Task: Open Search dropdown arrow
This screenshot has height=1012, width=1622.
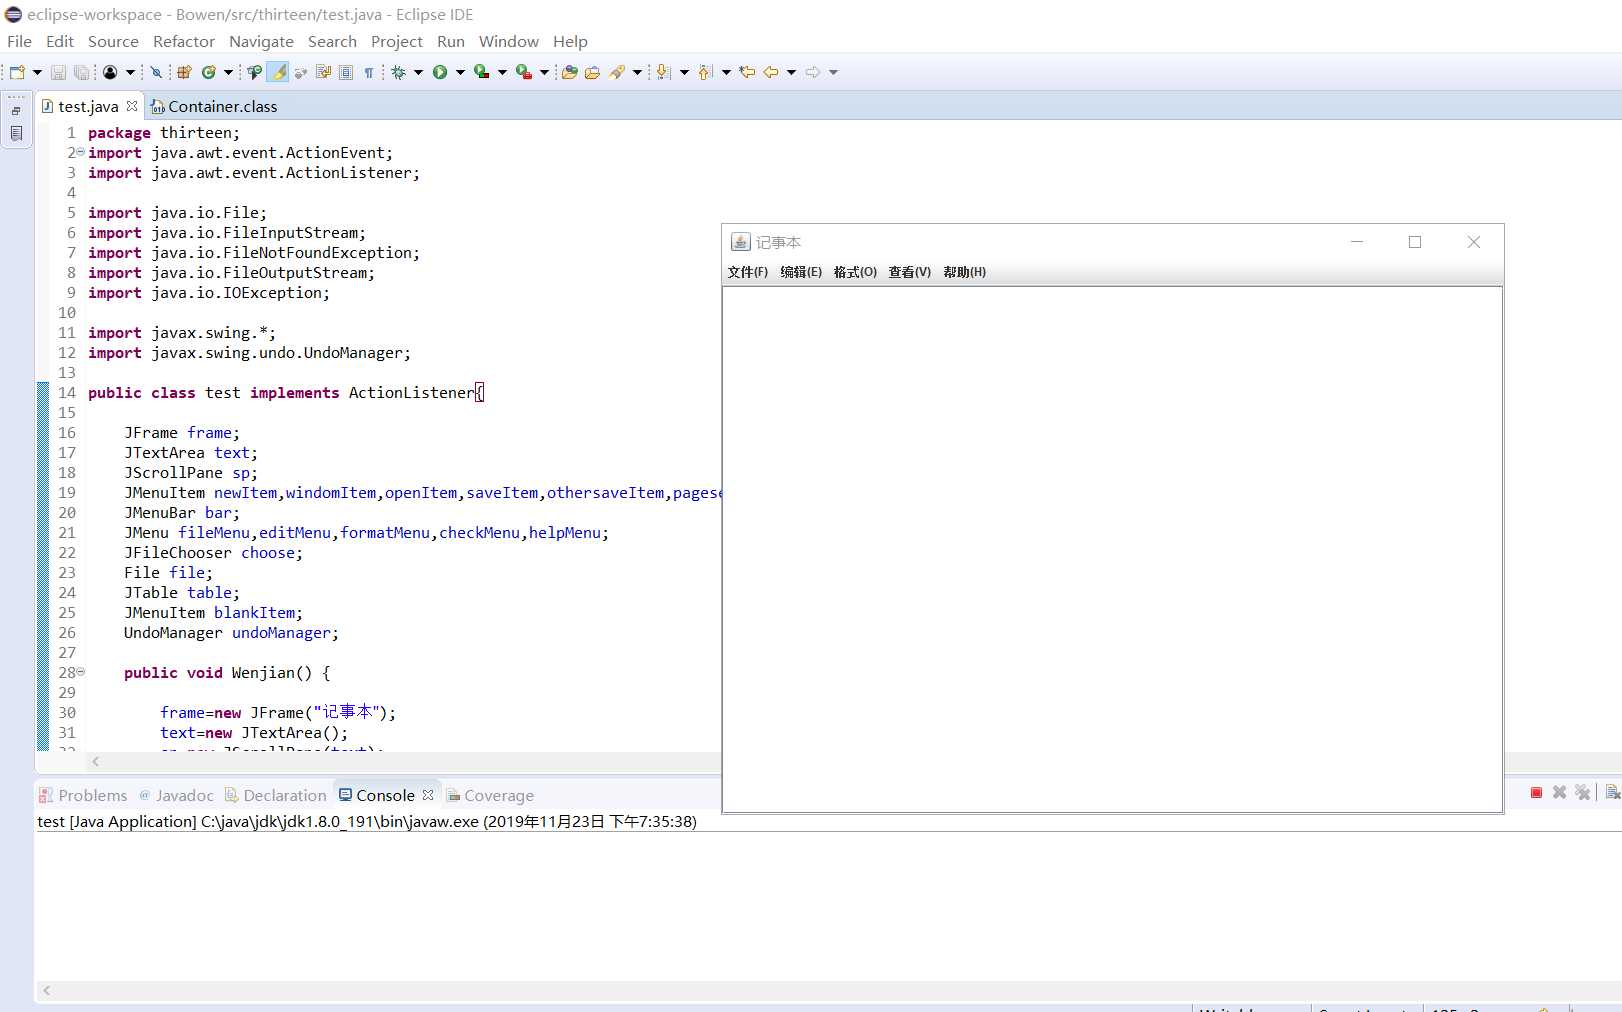Action: pos(637,72)
